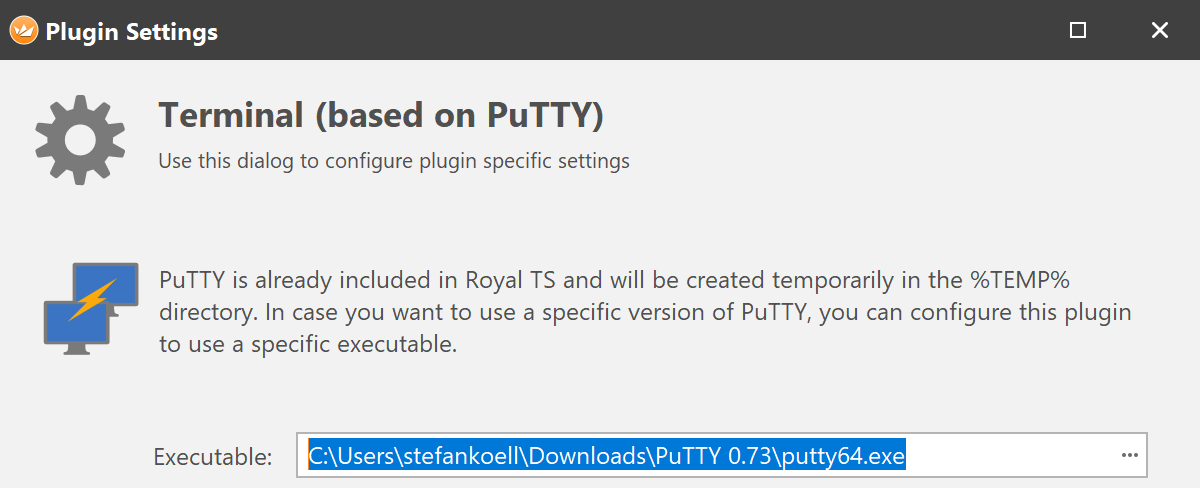Click the large gear settings icon
This screenshot has width=1200, height=488.
80,138
